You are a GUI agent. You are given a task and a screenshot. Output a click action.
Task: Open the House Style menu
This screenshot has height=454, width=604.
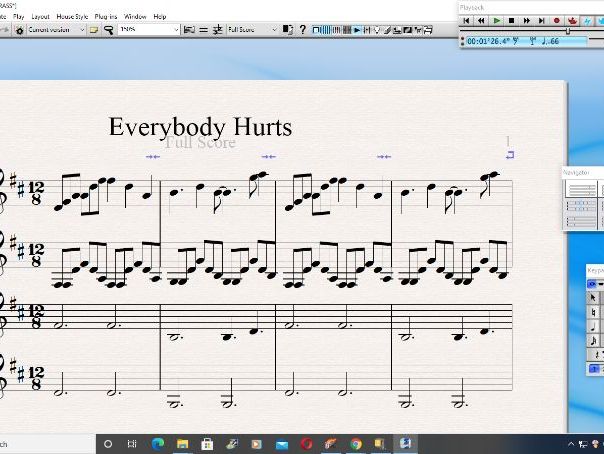[x=72, y=17]
